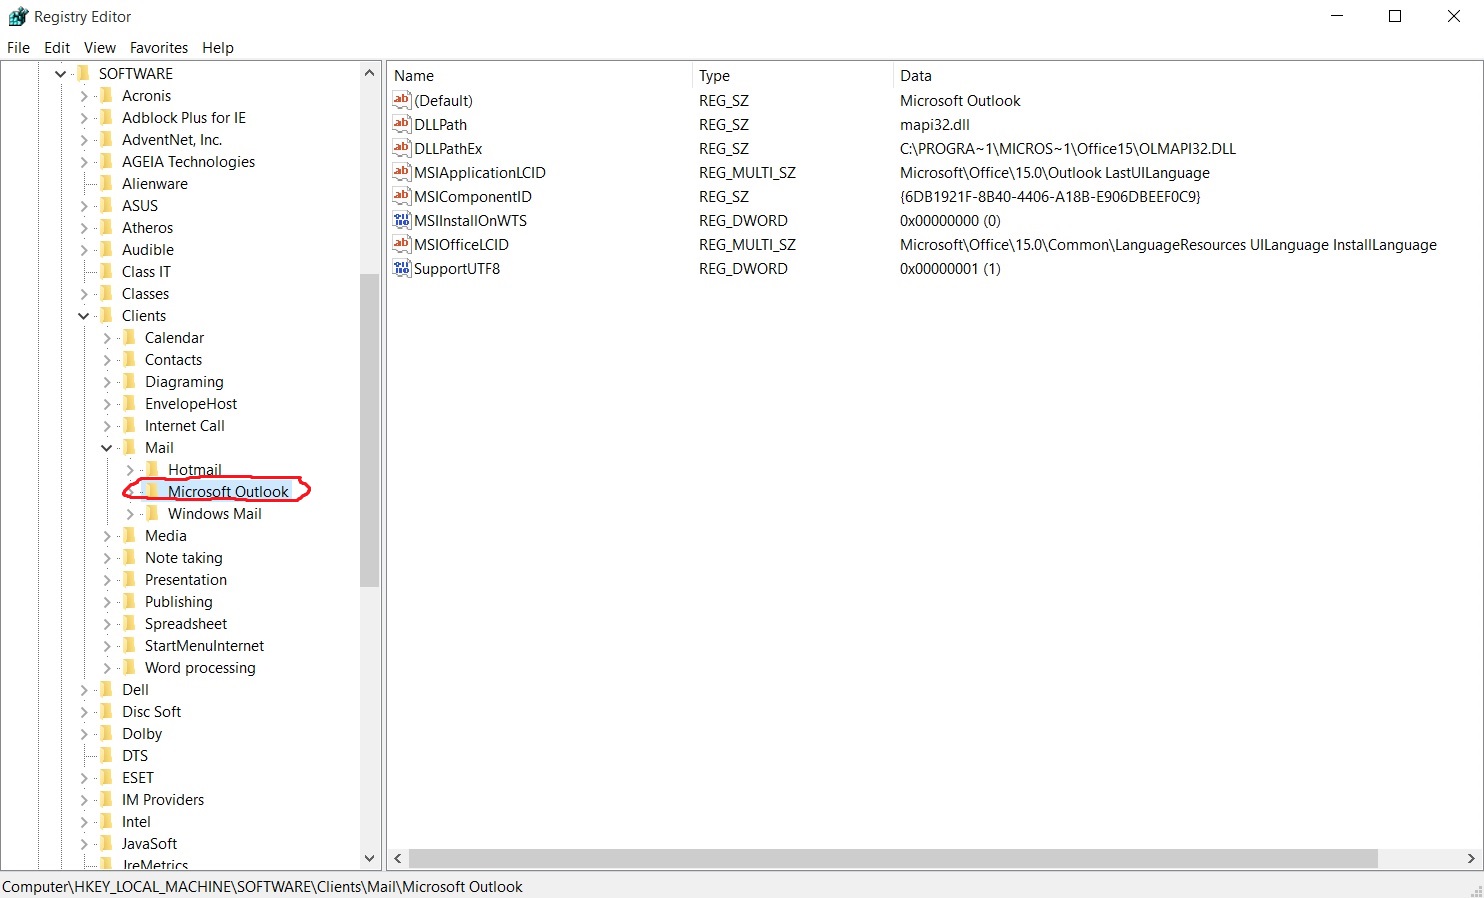Click the icon beside MSIComponentID

(402, 196)
